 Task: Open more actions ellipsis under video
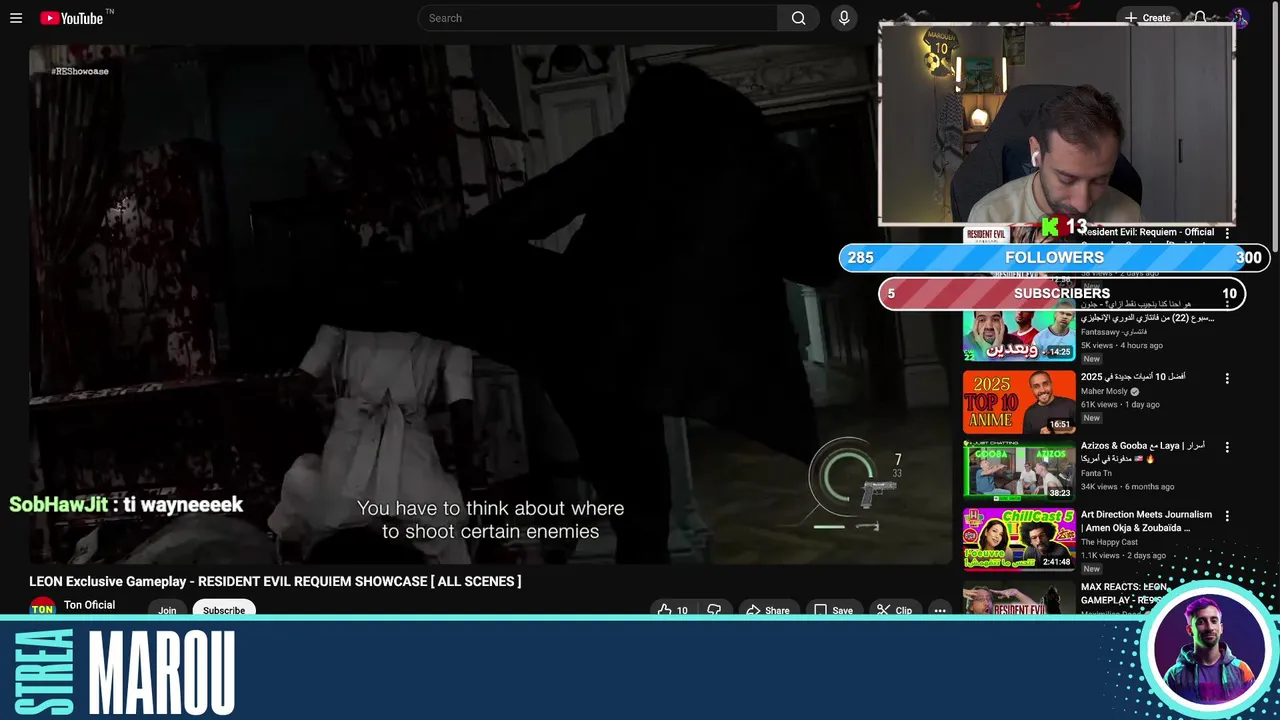[x=940, y=610]
